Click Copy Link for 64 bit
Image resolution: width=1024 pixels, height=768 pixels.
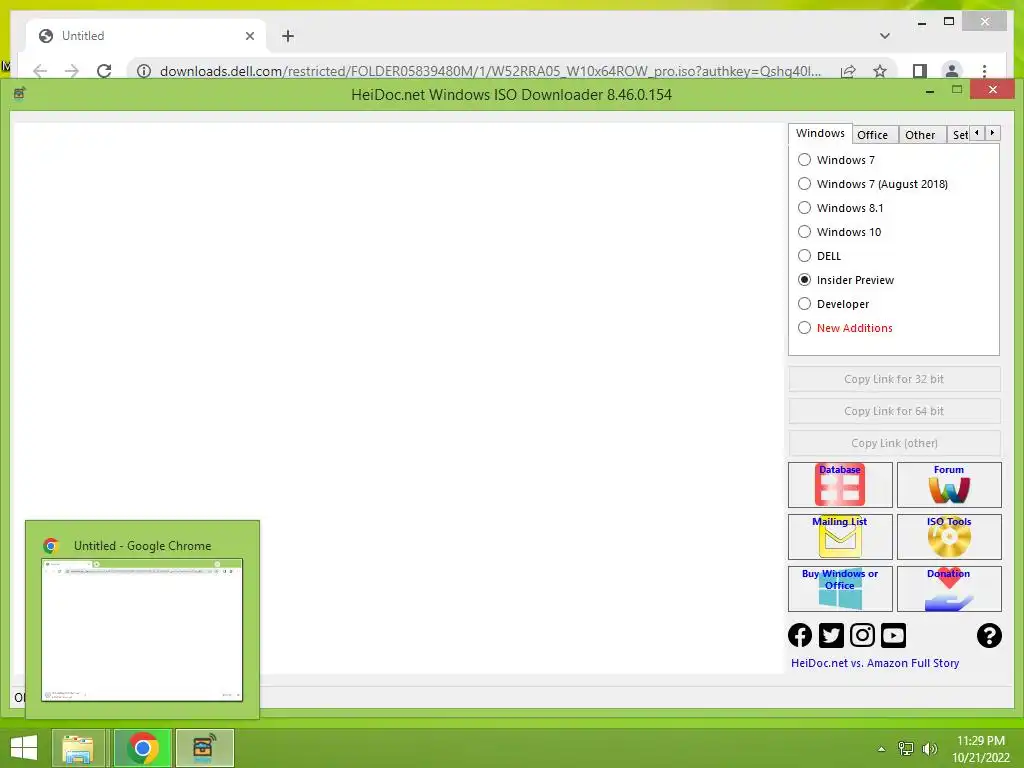894,411
